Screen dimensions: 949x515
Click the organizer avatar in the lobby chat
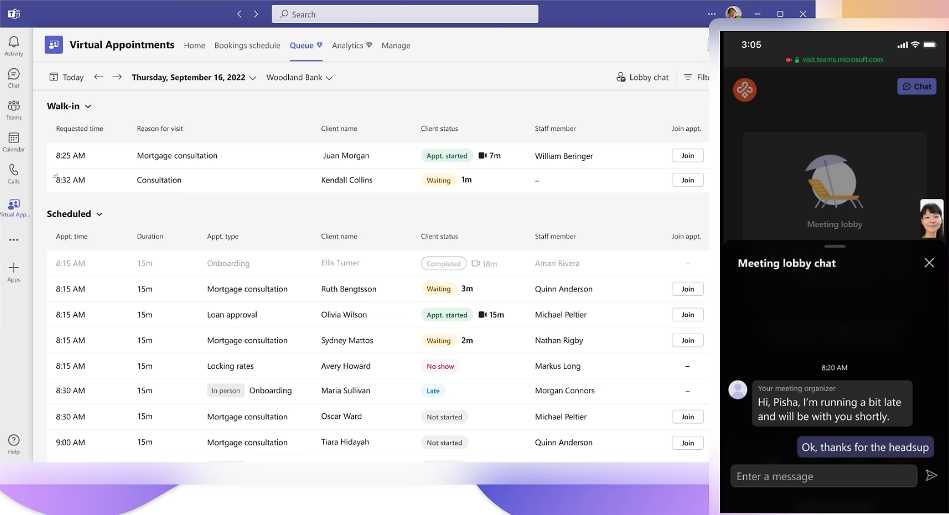[x=738, y=389]
